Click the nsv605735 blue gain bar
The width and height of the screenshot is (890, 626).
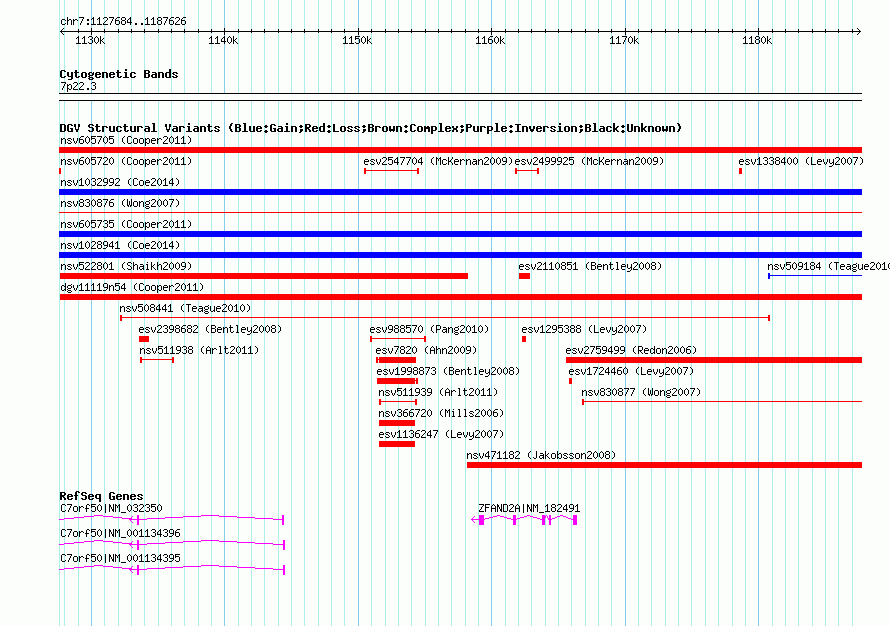click(x=460, y=234)
